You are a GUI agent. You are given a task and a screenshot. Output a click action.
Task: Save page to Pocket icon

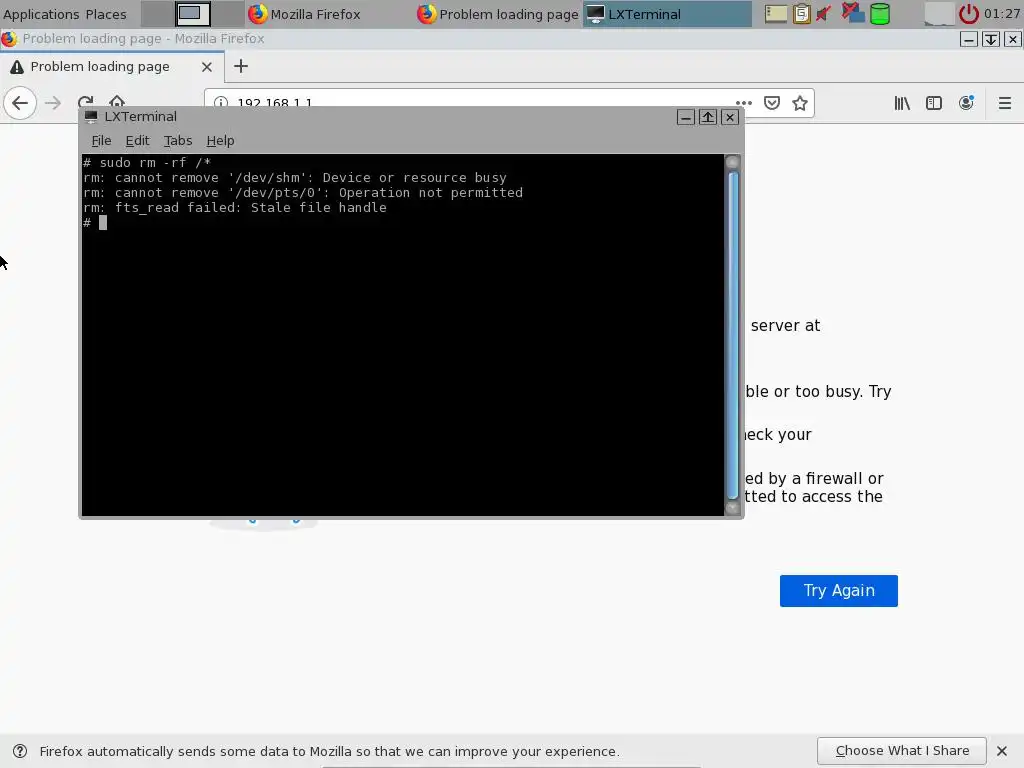[772, 103]
